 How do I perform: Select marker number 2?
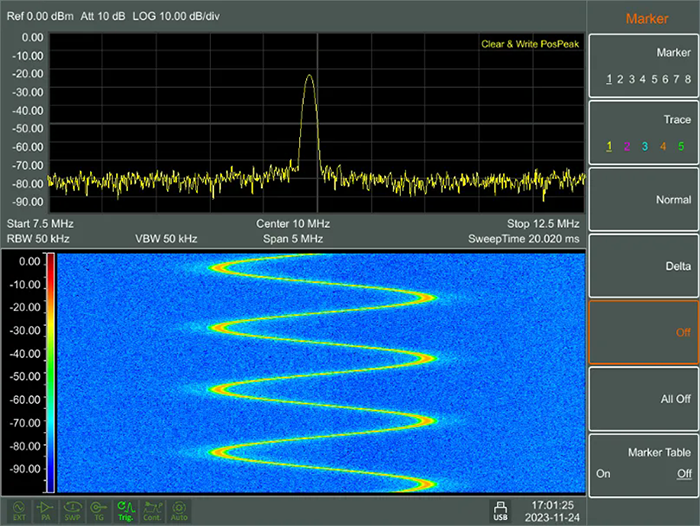pos(620,79)
